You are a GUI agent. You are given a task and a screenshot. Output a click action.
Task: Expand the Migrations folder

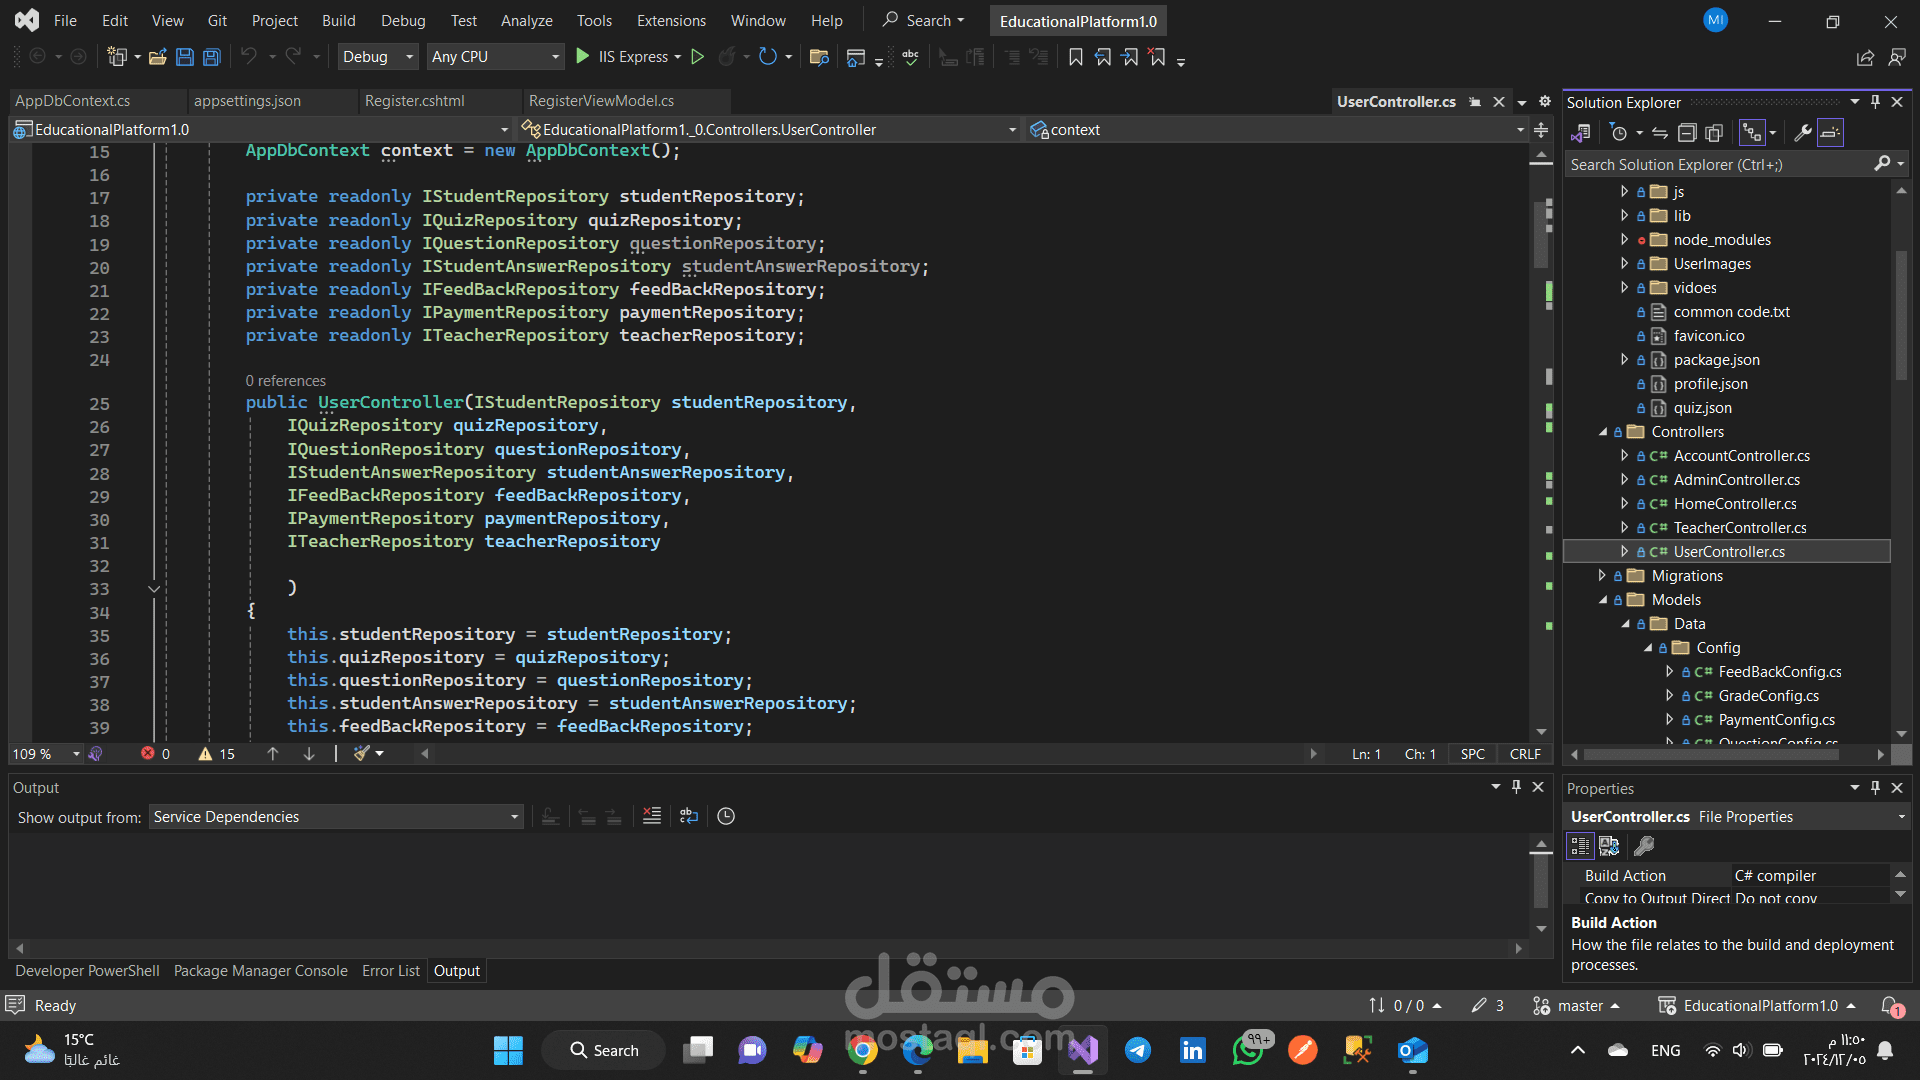click(x=1602, y=576)
